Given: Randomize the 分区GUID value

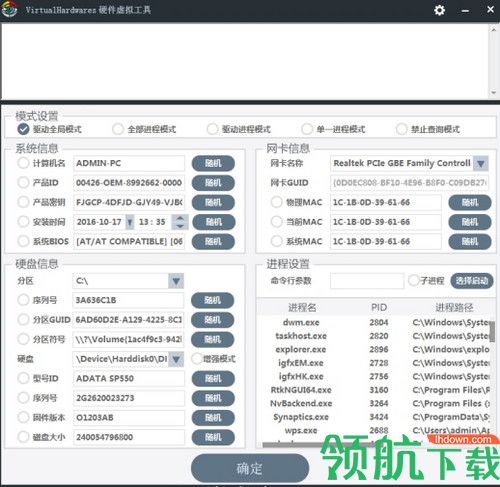Looking at the screenshot, I should [212, 320].
